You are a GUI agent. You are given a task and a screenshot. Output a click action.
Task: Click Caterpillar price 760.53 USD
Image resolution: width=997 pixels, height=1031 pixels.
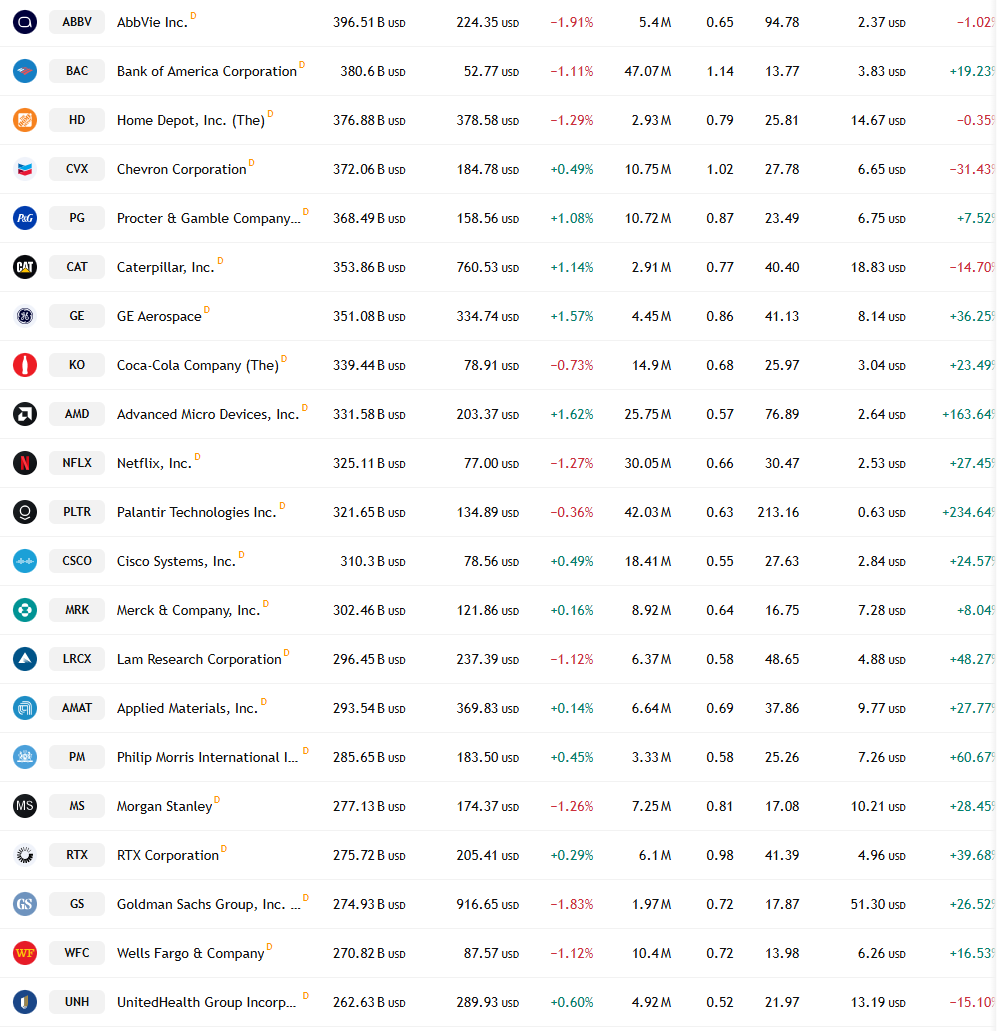[488, 268]
